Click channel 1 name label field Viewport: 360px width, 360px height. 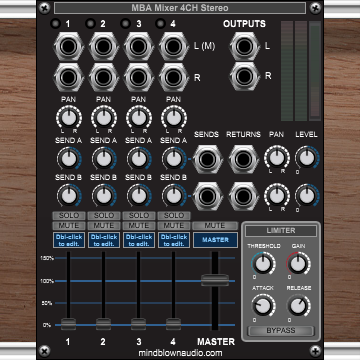pos(69,240)
